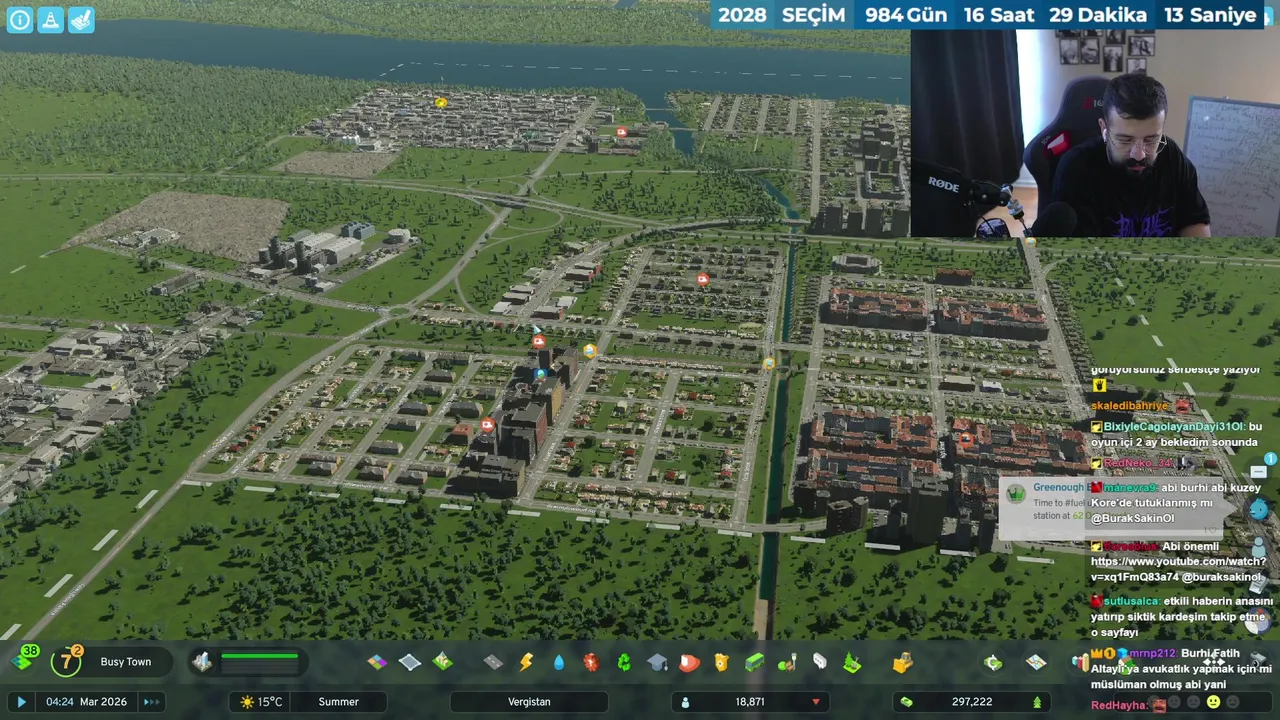The width and height of the screenshot is (1280, 720).
Task: Change simulation speed with the triple-arrow button
Action: tap(152, 702)
